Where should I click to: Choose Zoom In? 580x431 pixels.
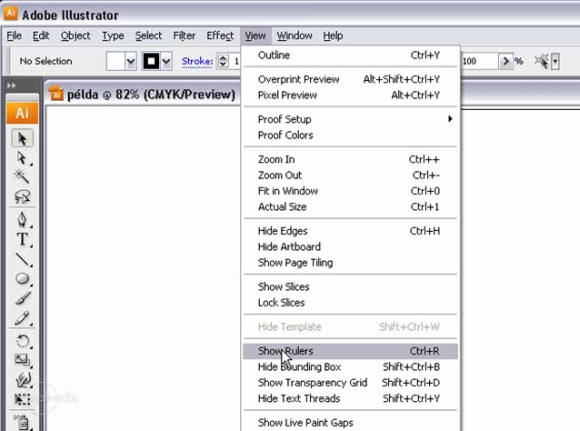click(350, 159)
